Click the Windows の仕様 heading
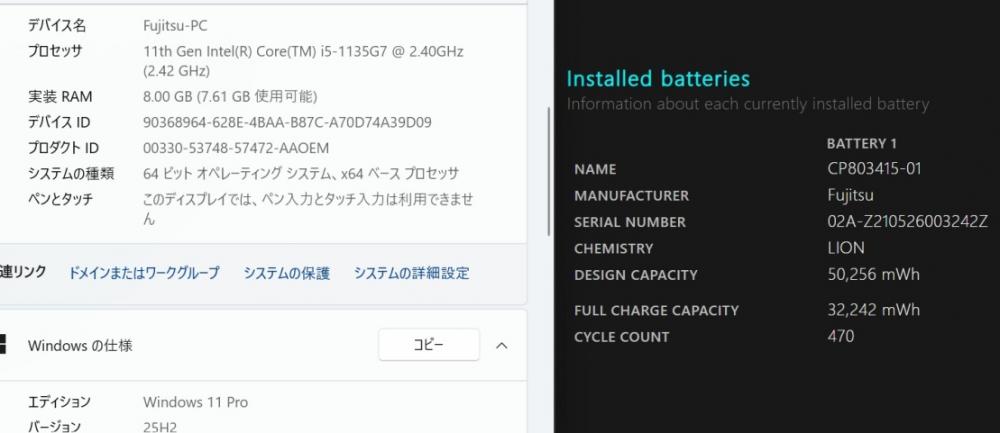1000x433 pixels. pyautogui.click(x=80, y=346)
